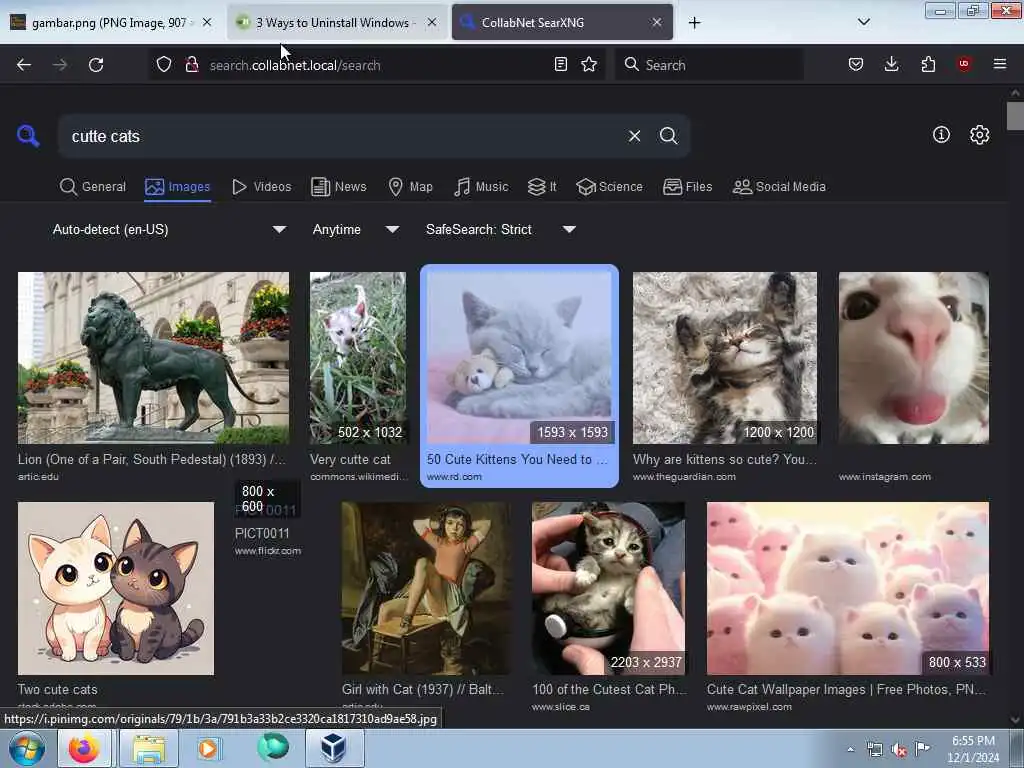Image resolution: width=1024 pixels, height=768 pixels.
Task: Click the Firefox toolbar Search box
Action: click(x=709, y=65)
